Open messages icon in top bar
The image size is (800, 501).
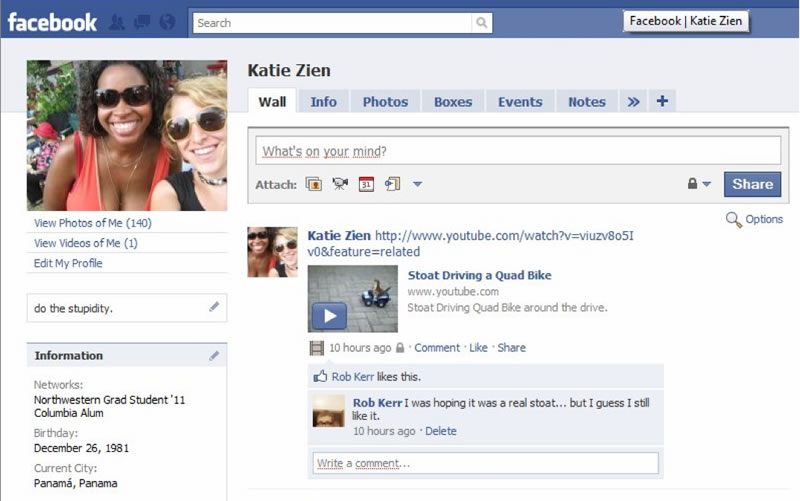click(x=142, y=22)
